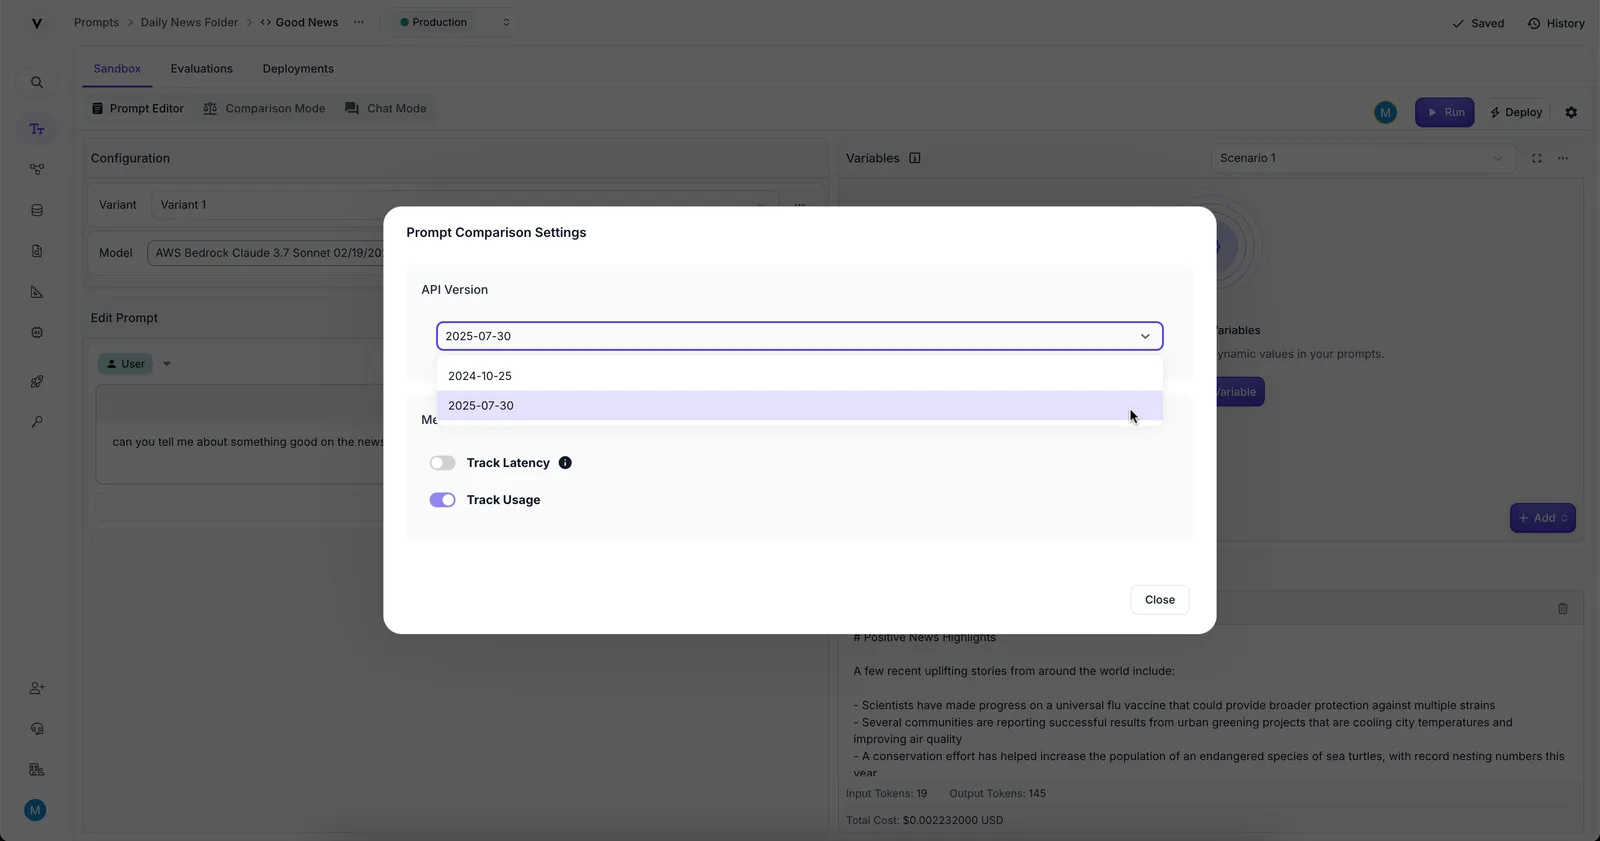
Task: Select the 2024-10-25 API version option
Action: click(x=800, y=376)
